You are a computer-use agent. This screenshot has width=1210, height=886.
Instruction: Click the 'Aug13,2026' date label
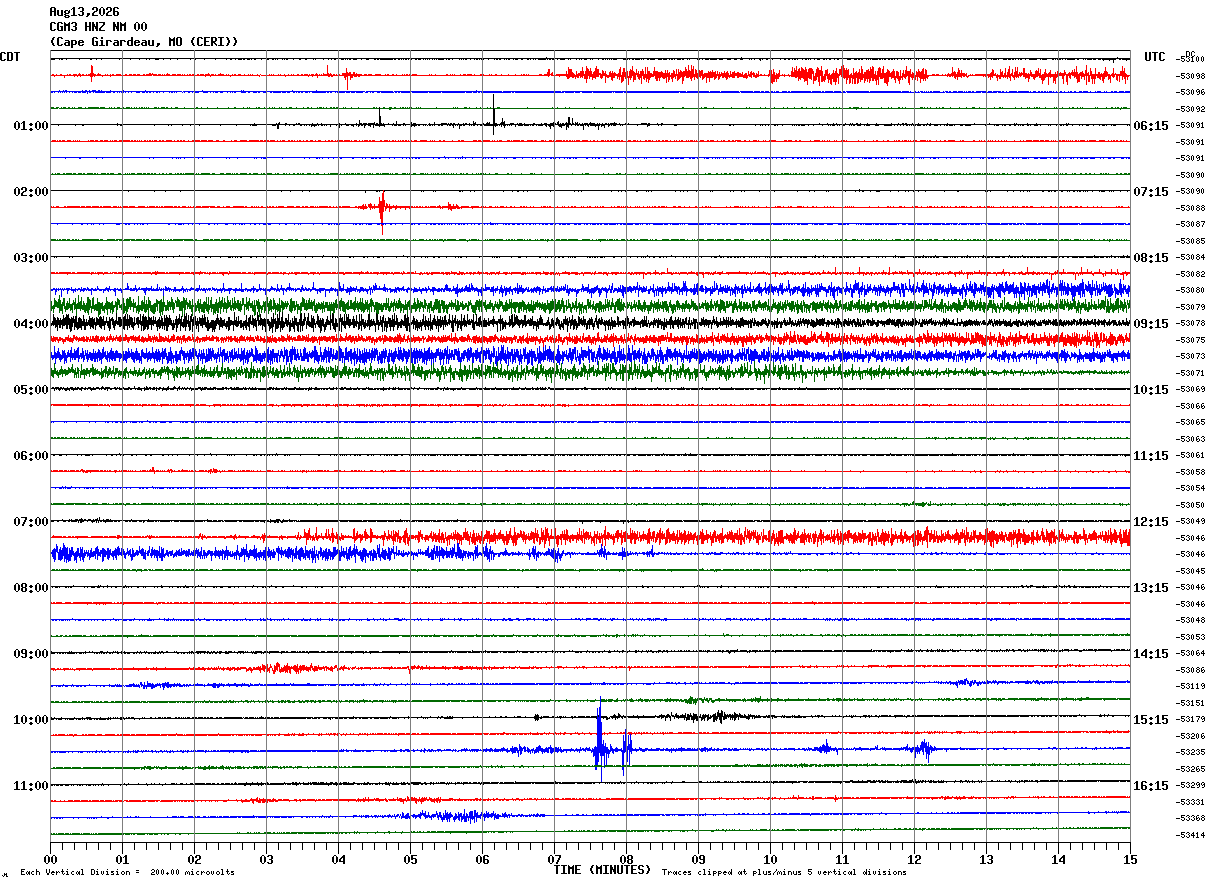pyautogui.click(x=85, y=12)
